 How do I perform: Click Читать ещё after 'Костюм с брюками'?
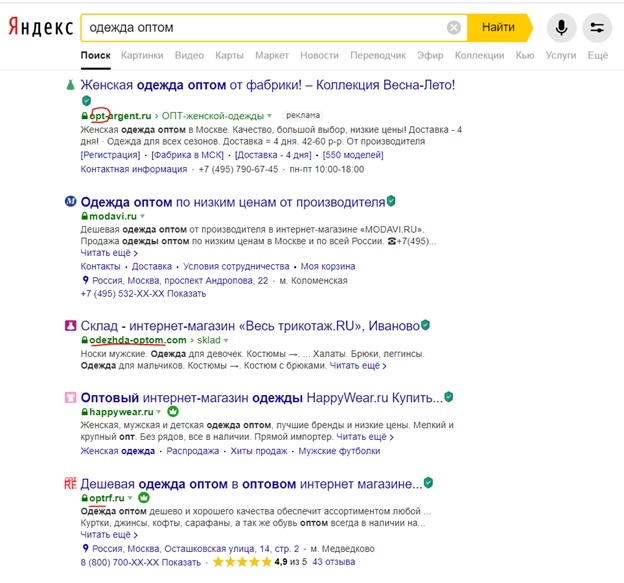[x=358, y=366]
